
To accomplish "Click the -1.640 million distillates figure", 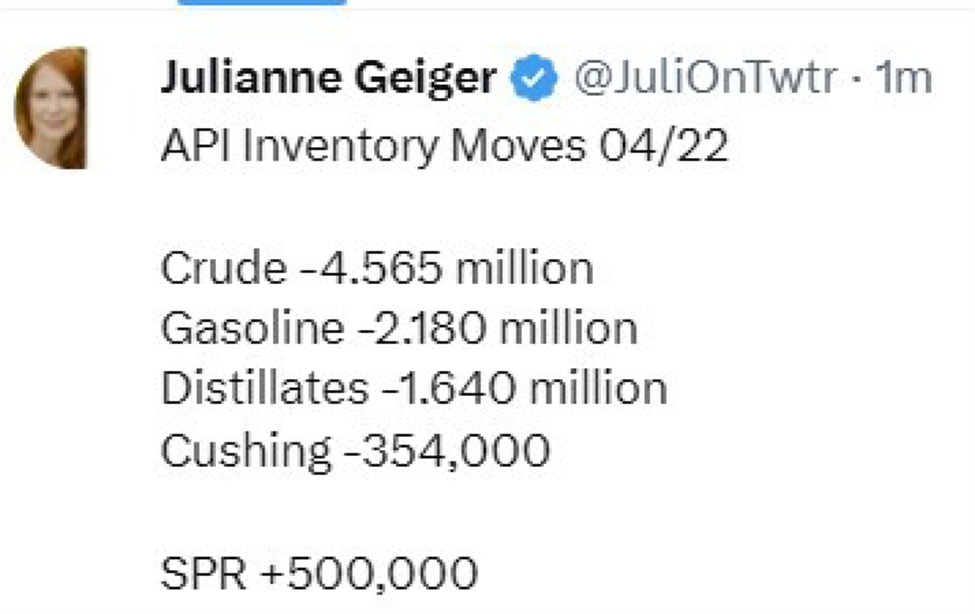I will (523, 388).
